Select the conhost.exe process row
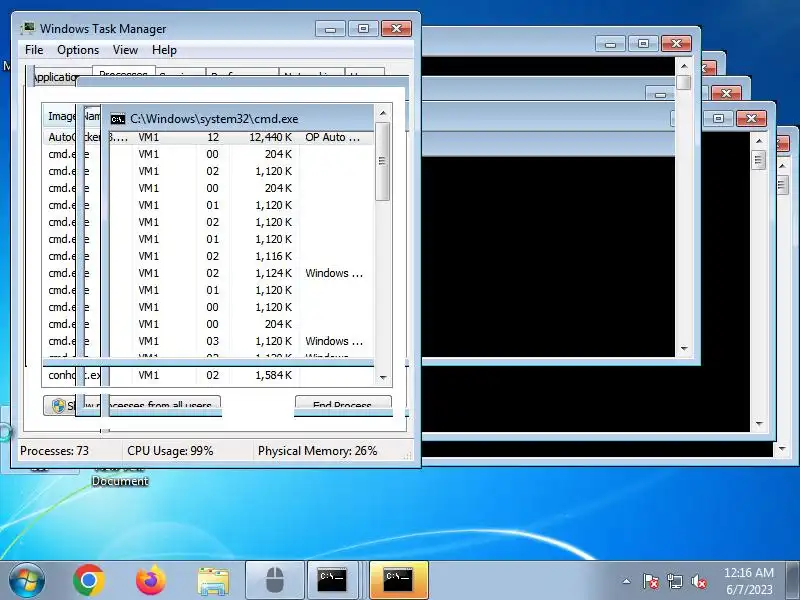This screenshot has width=800, height=600. pos(208,375)
